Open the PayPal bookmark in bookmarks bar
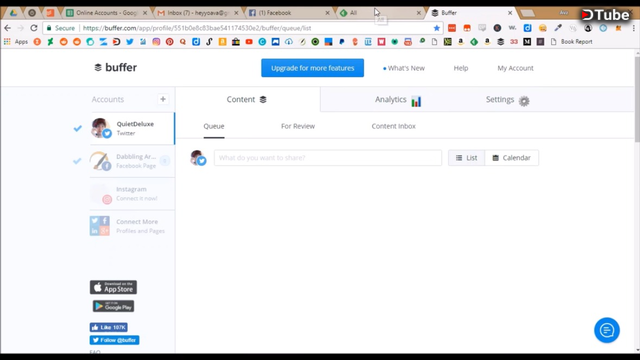The width and height of the screenshot is (640, 360). click(342, 42)
